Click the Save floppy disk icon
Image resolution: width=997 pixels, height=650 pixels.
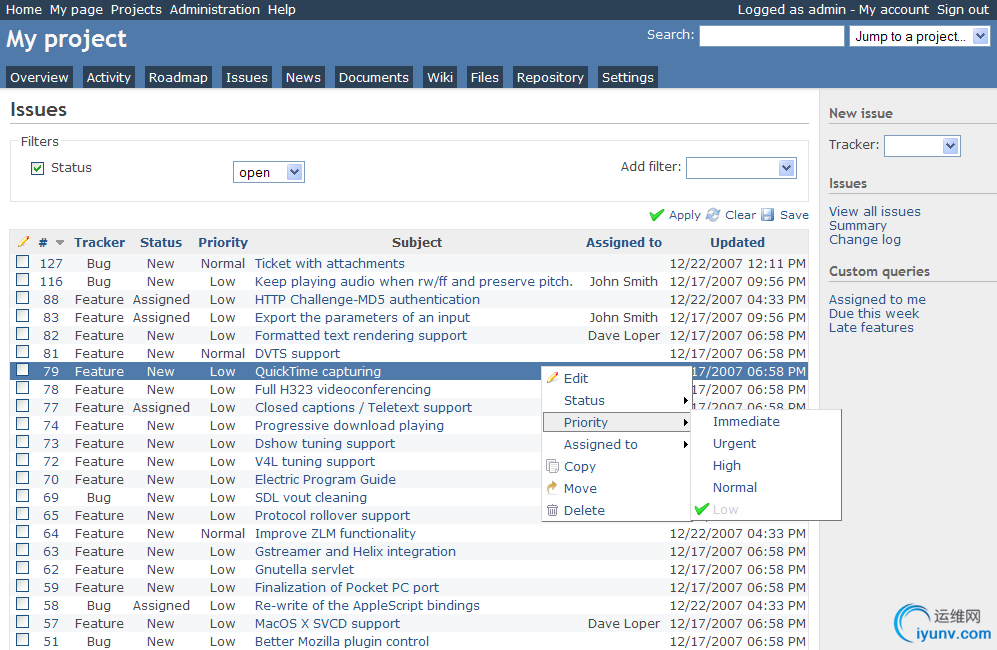(x=767, y=215)
